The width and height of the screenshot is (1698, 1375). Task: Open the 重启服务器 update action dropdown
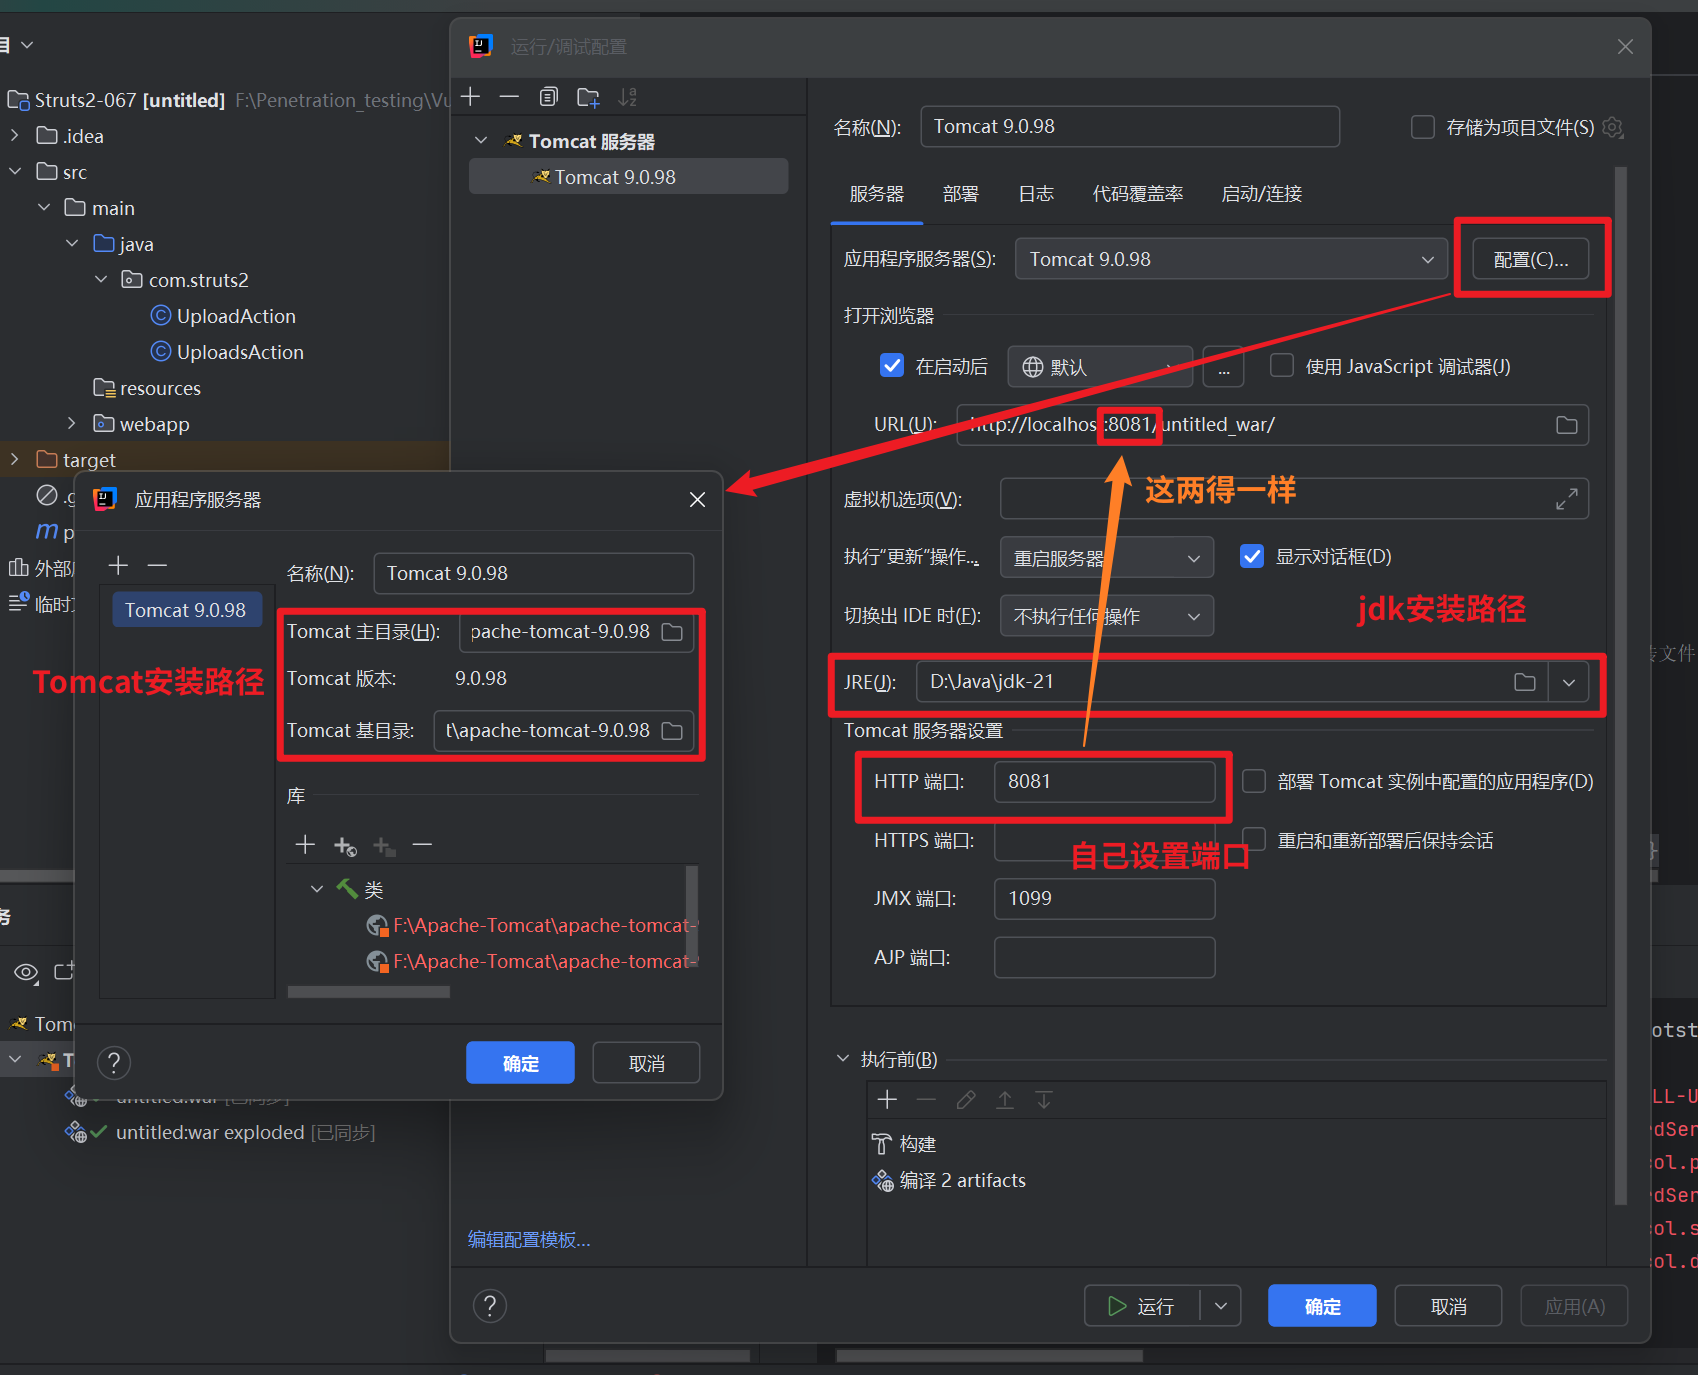click(1106, 558)
